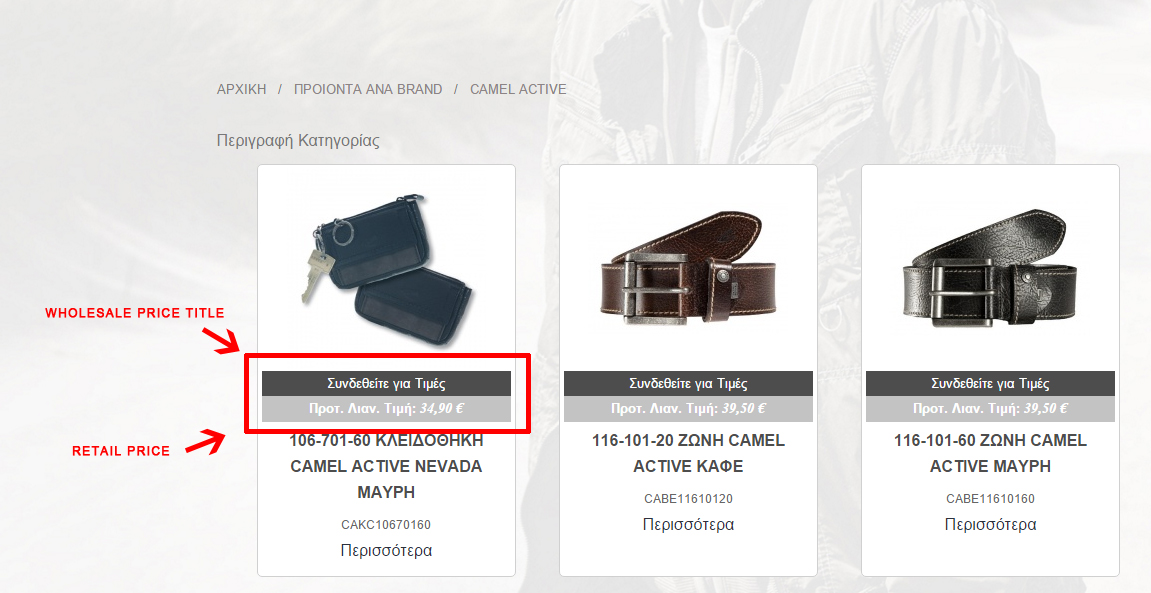The height and width of the screenshot is (593, 1151).
Task: Click Συνδεθείτε για Τιμές on brown belt card
Action: 689,383
